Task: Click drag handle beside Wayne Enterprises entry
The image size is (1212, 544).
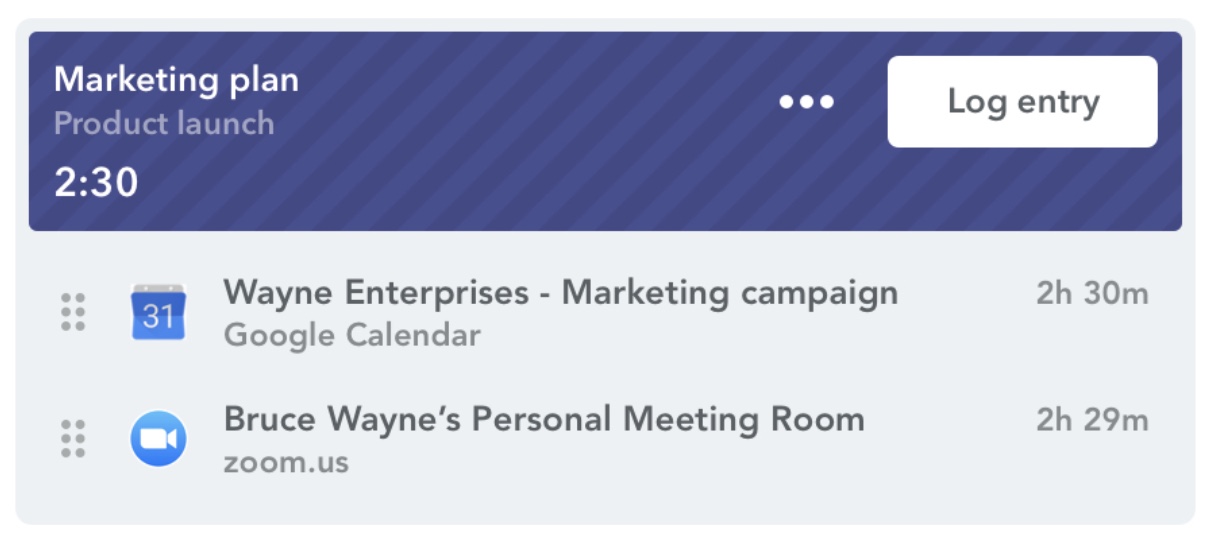Action: 73,312
